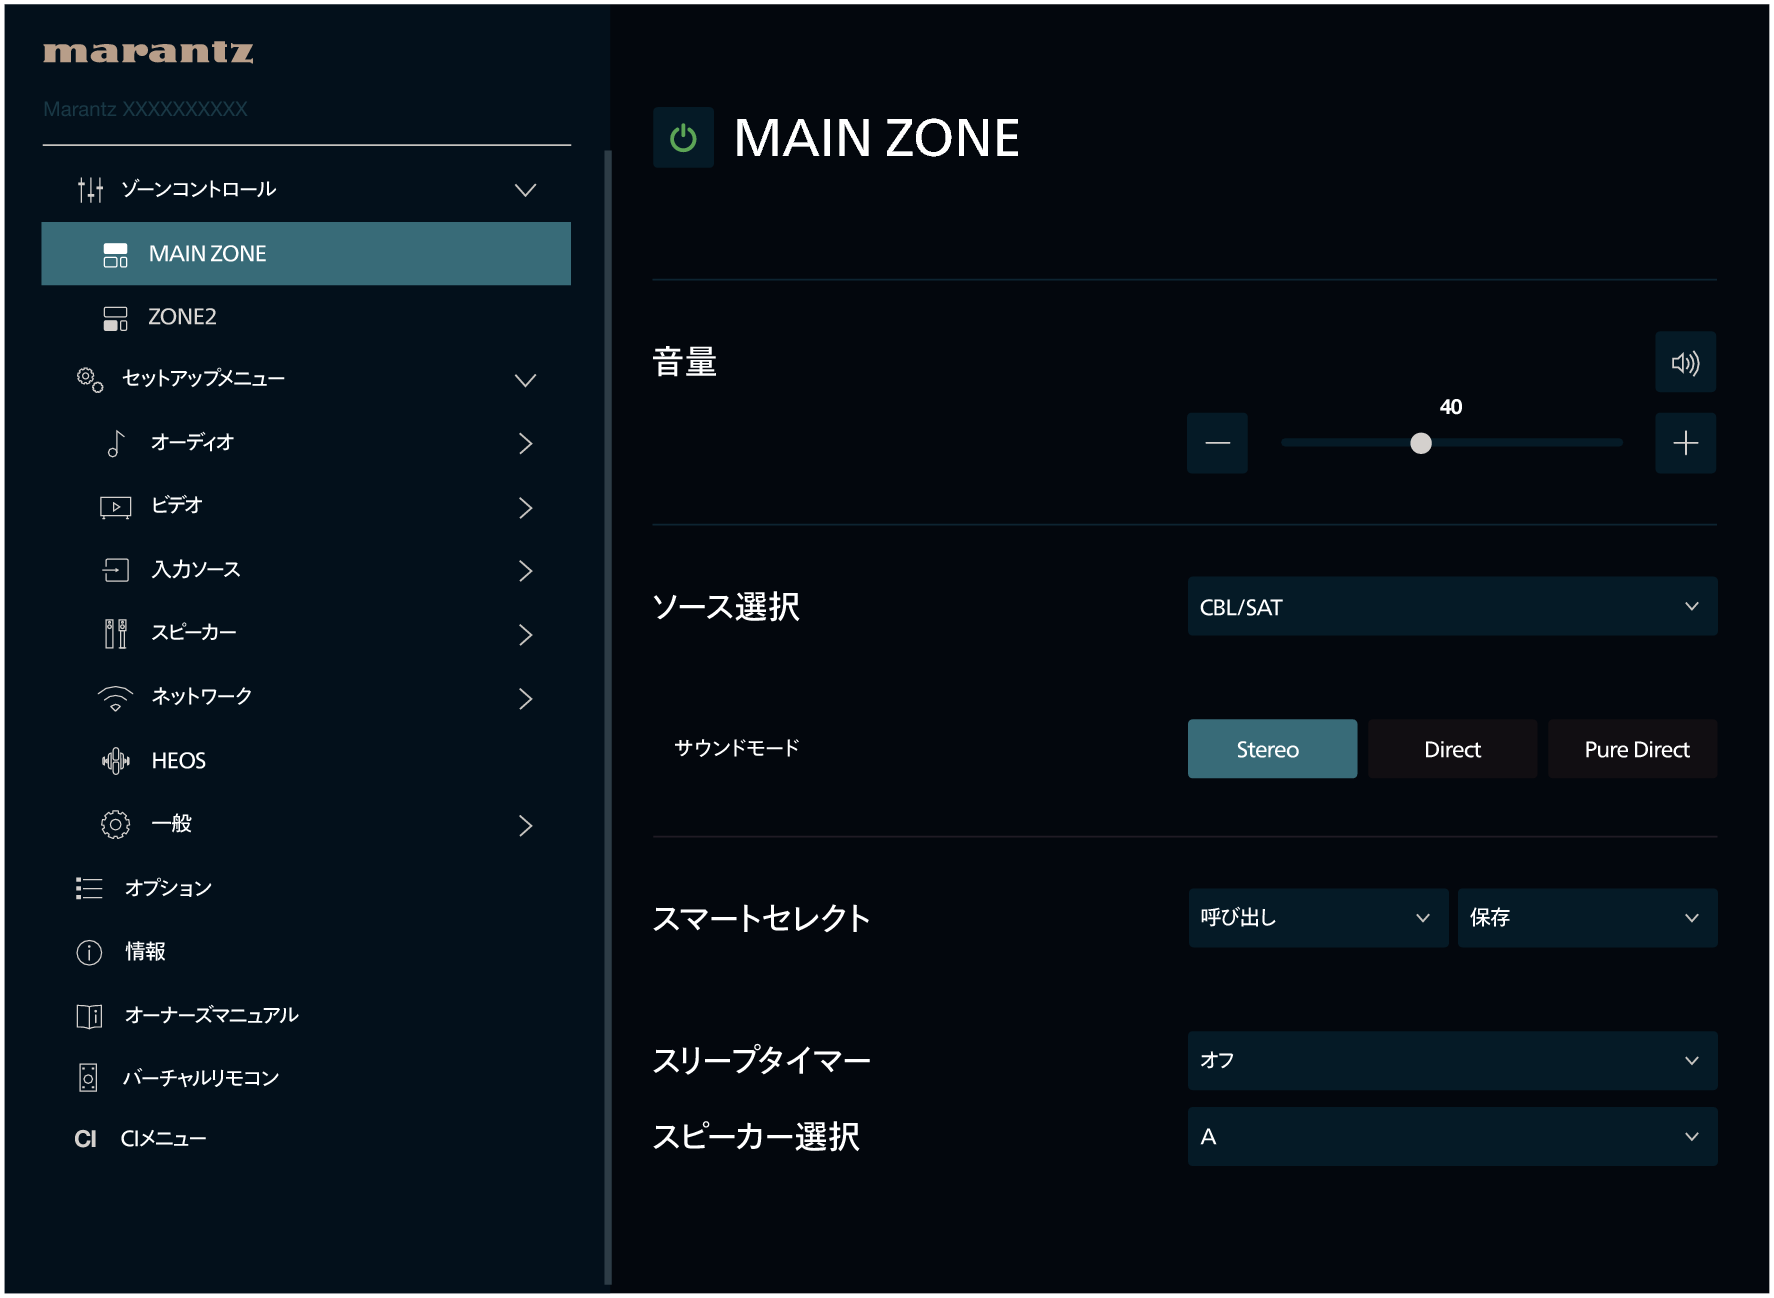Open the HEOS menu item

(x=306, y=761)
